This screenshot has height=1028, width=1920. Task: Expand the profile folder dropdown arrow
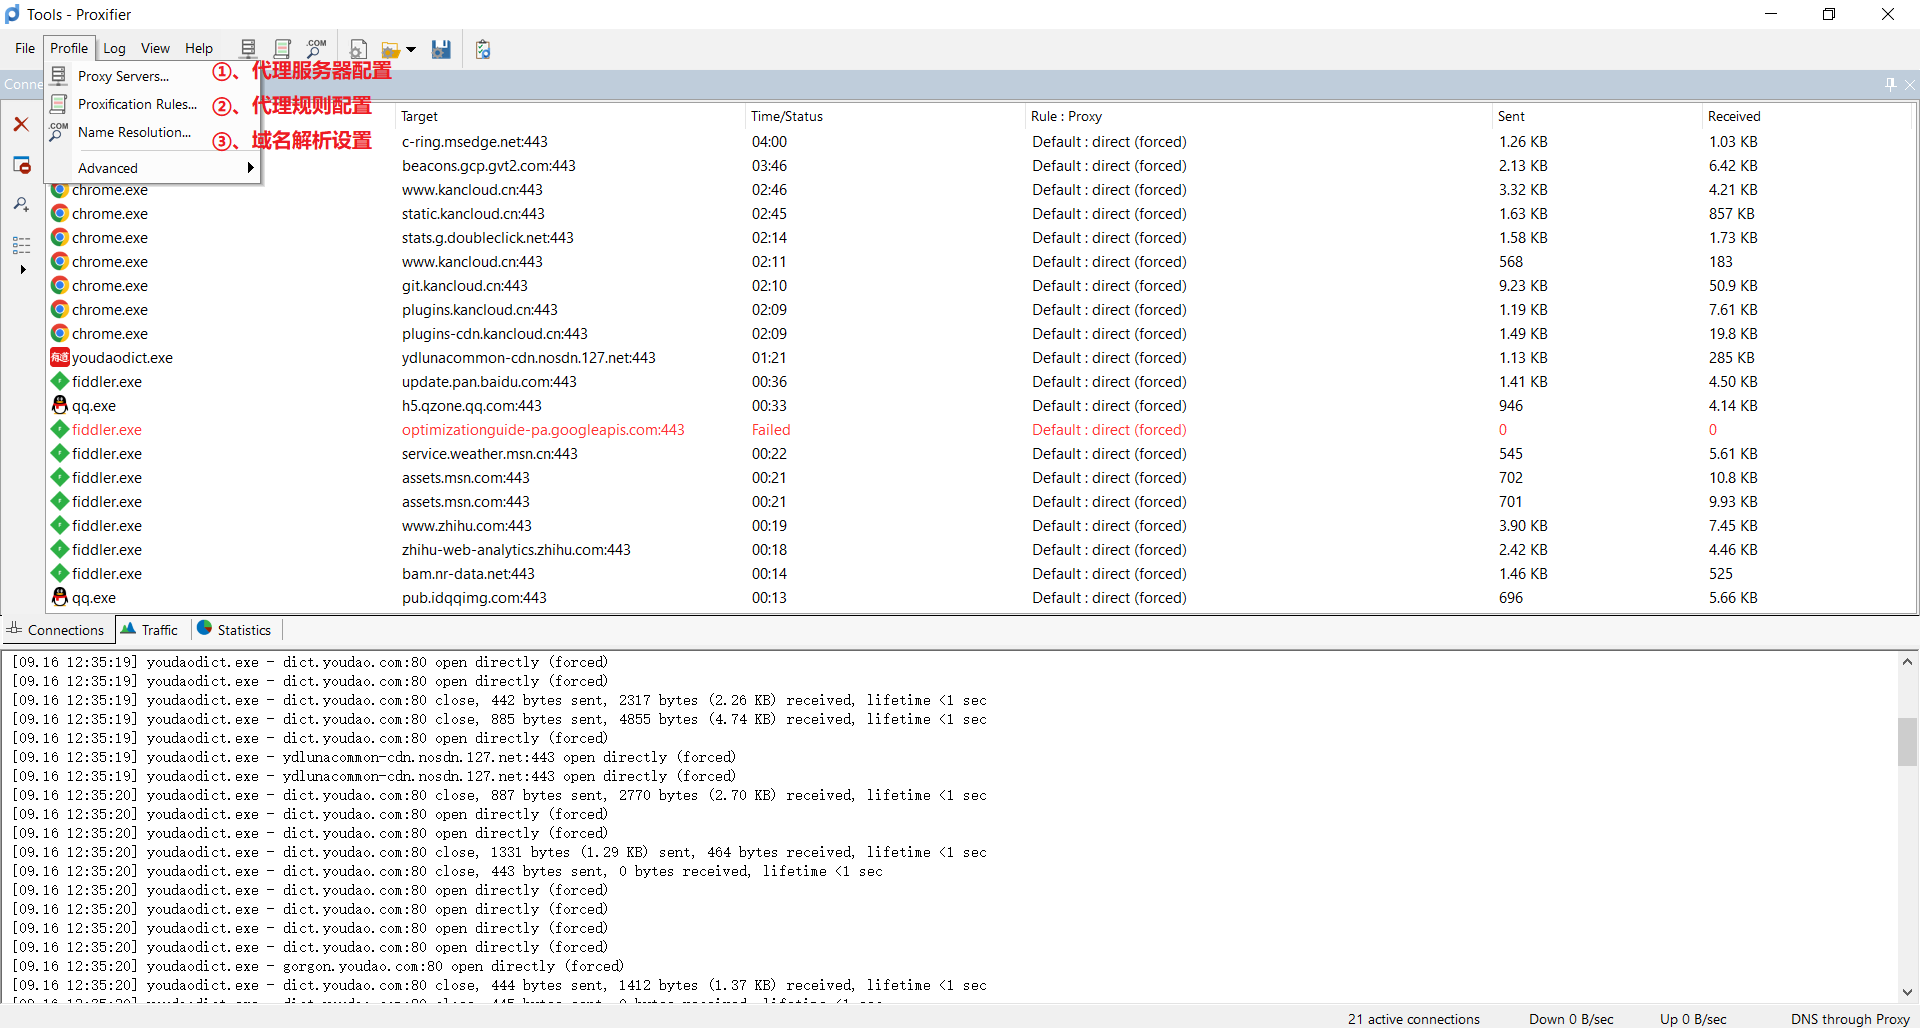(411, 49)
